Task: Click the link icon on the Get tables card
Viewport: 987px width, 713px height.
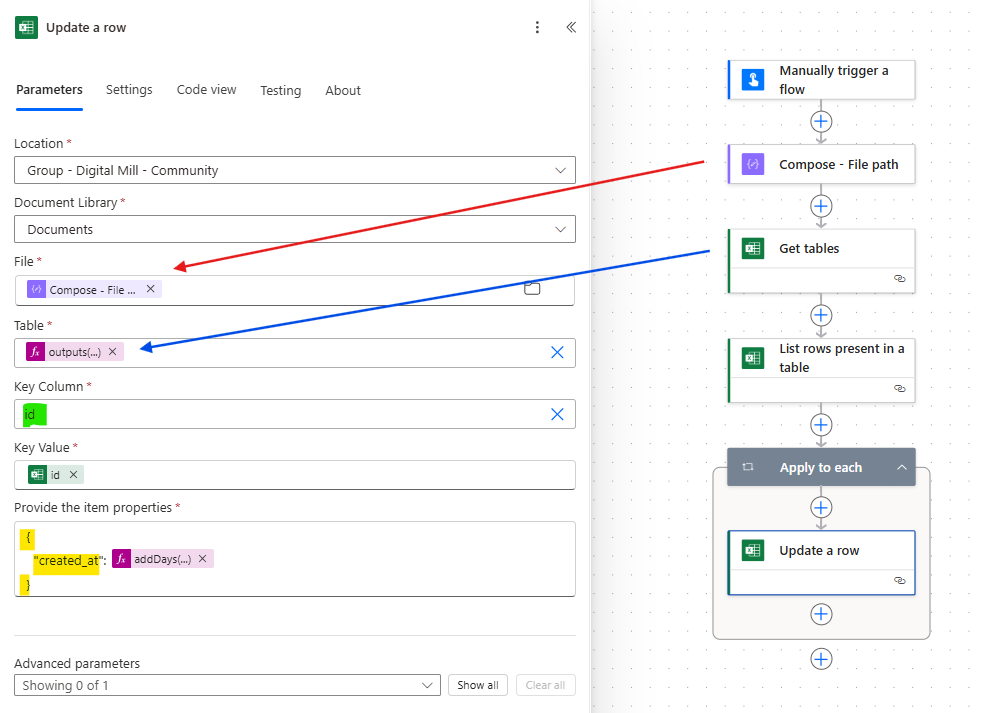Action: pyautogui.click(x=901, y=279)
